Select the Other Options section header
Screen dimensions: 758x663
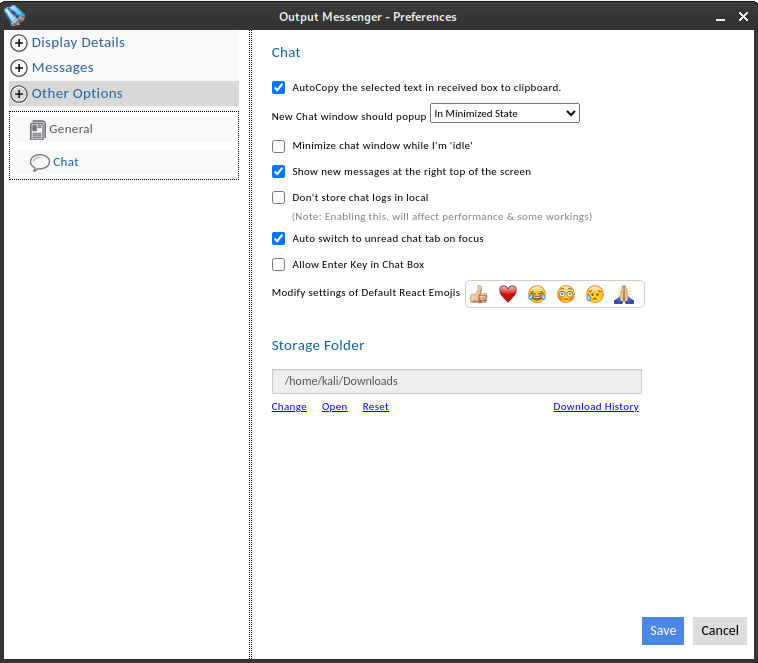click(124, 93)
